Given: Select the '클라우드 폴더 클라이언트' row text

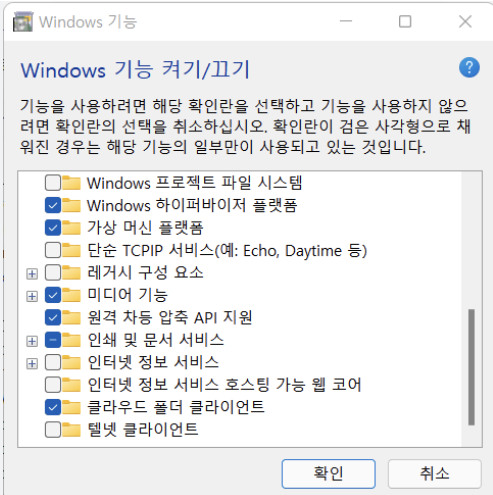Looking at the screenshot, I should click(x=176, y=407).
